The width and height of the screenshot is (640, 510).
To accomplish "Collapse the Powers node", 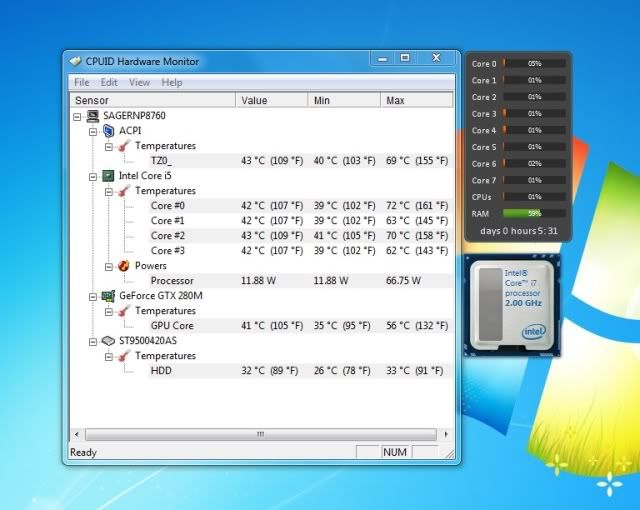I will (109, 267).
